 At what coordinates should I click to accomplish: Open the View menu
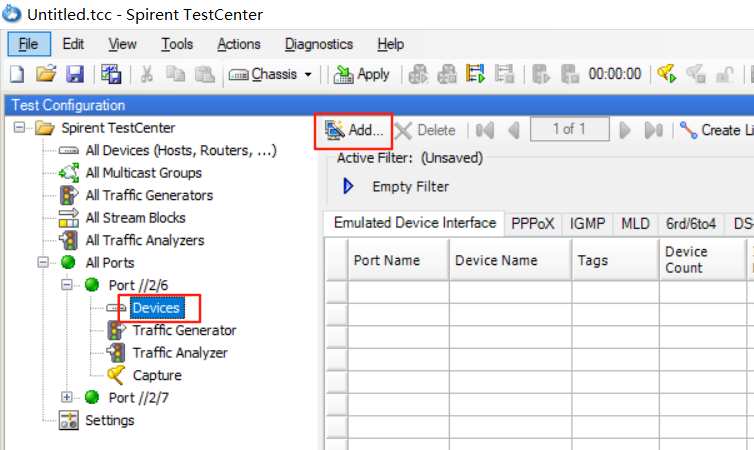point(122,44)
